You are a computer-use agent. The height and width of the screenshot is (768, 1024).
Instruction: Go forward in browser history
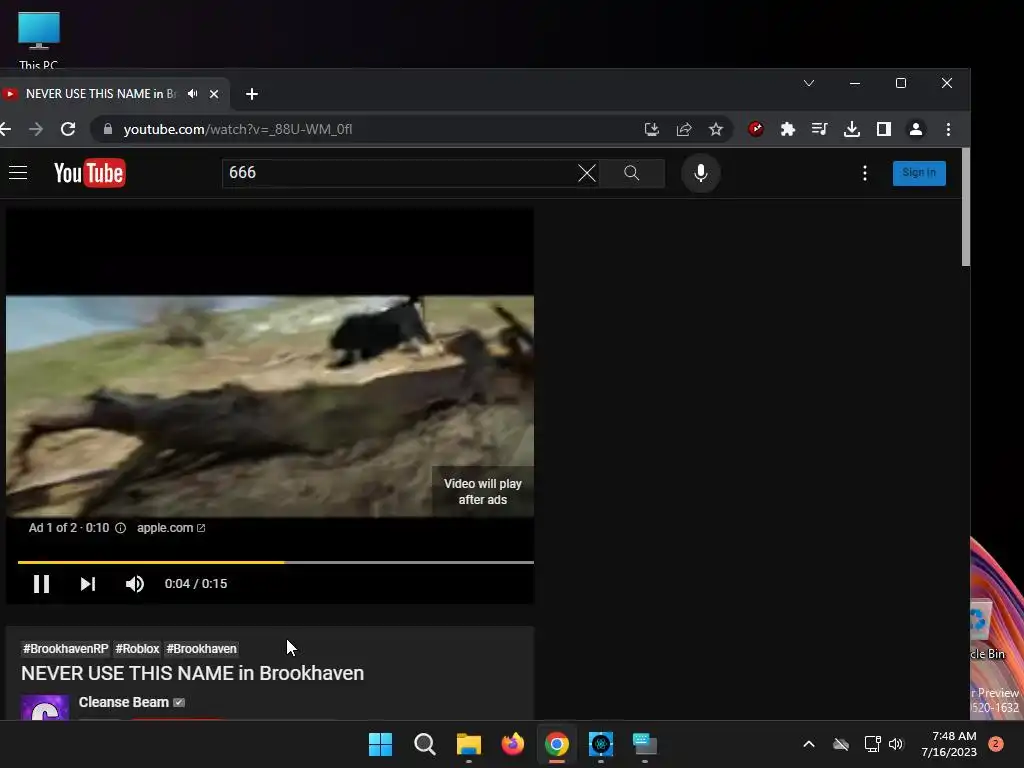[36, 129]
